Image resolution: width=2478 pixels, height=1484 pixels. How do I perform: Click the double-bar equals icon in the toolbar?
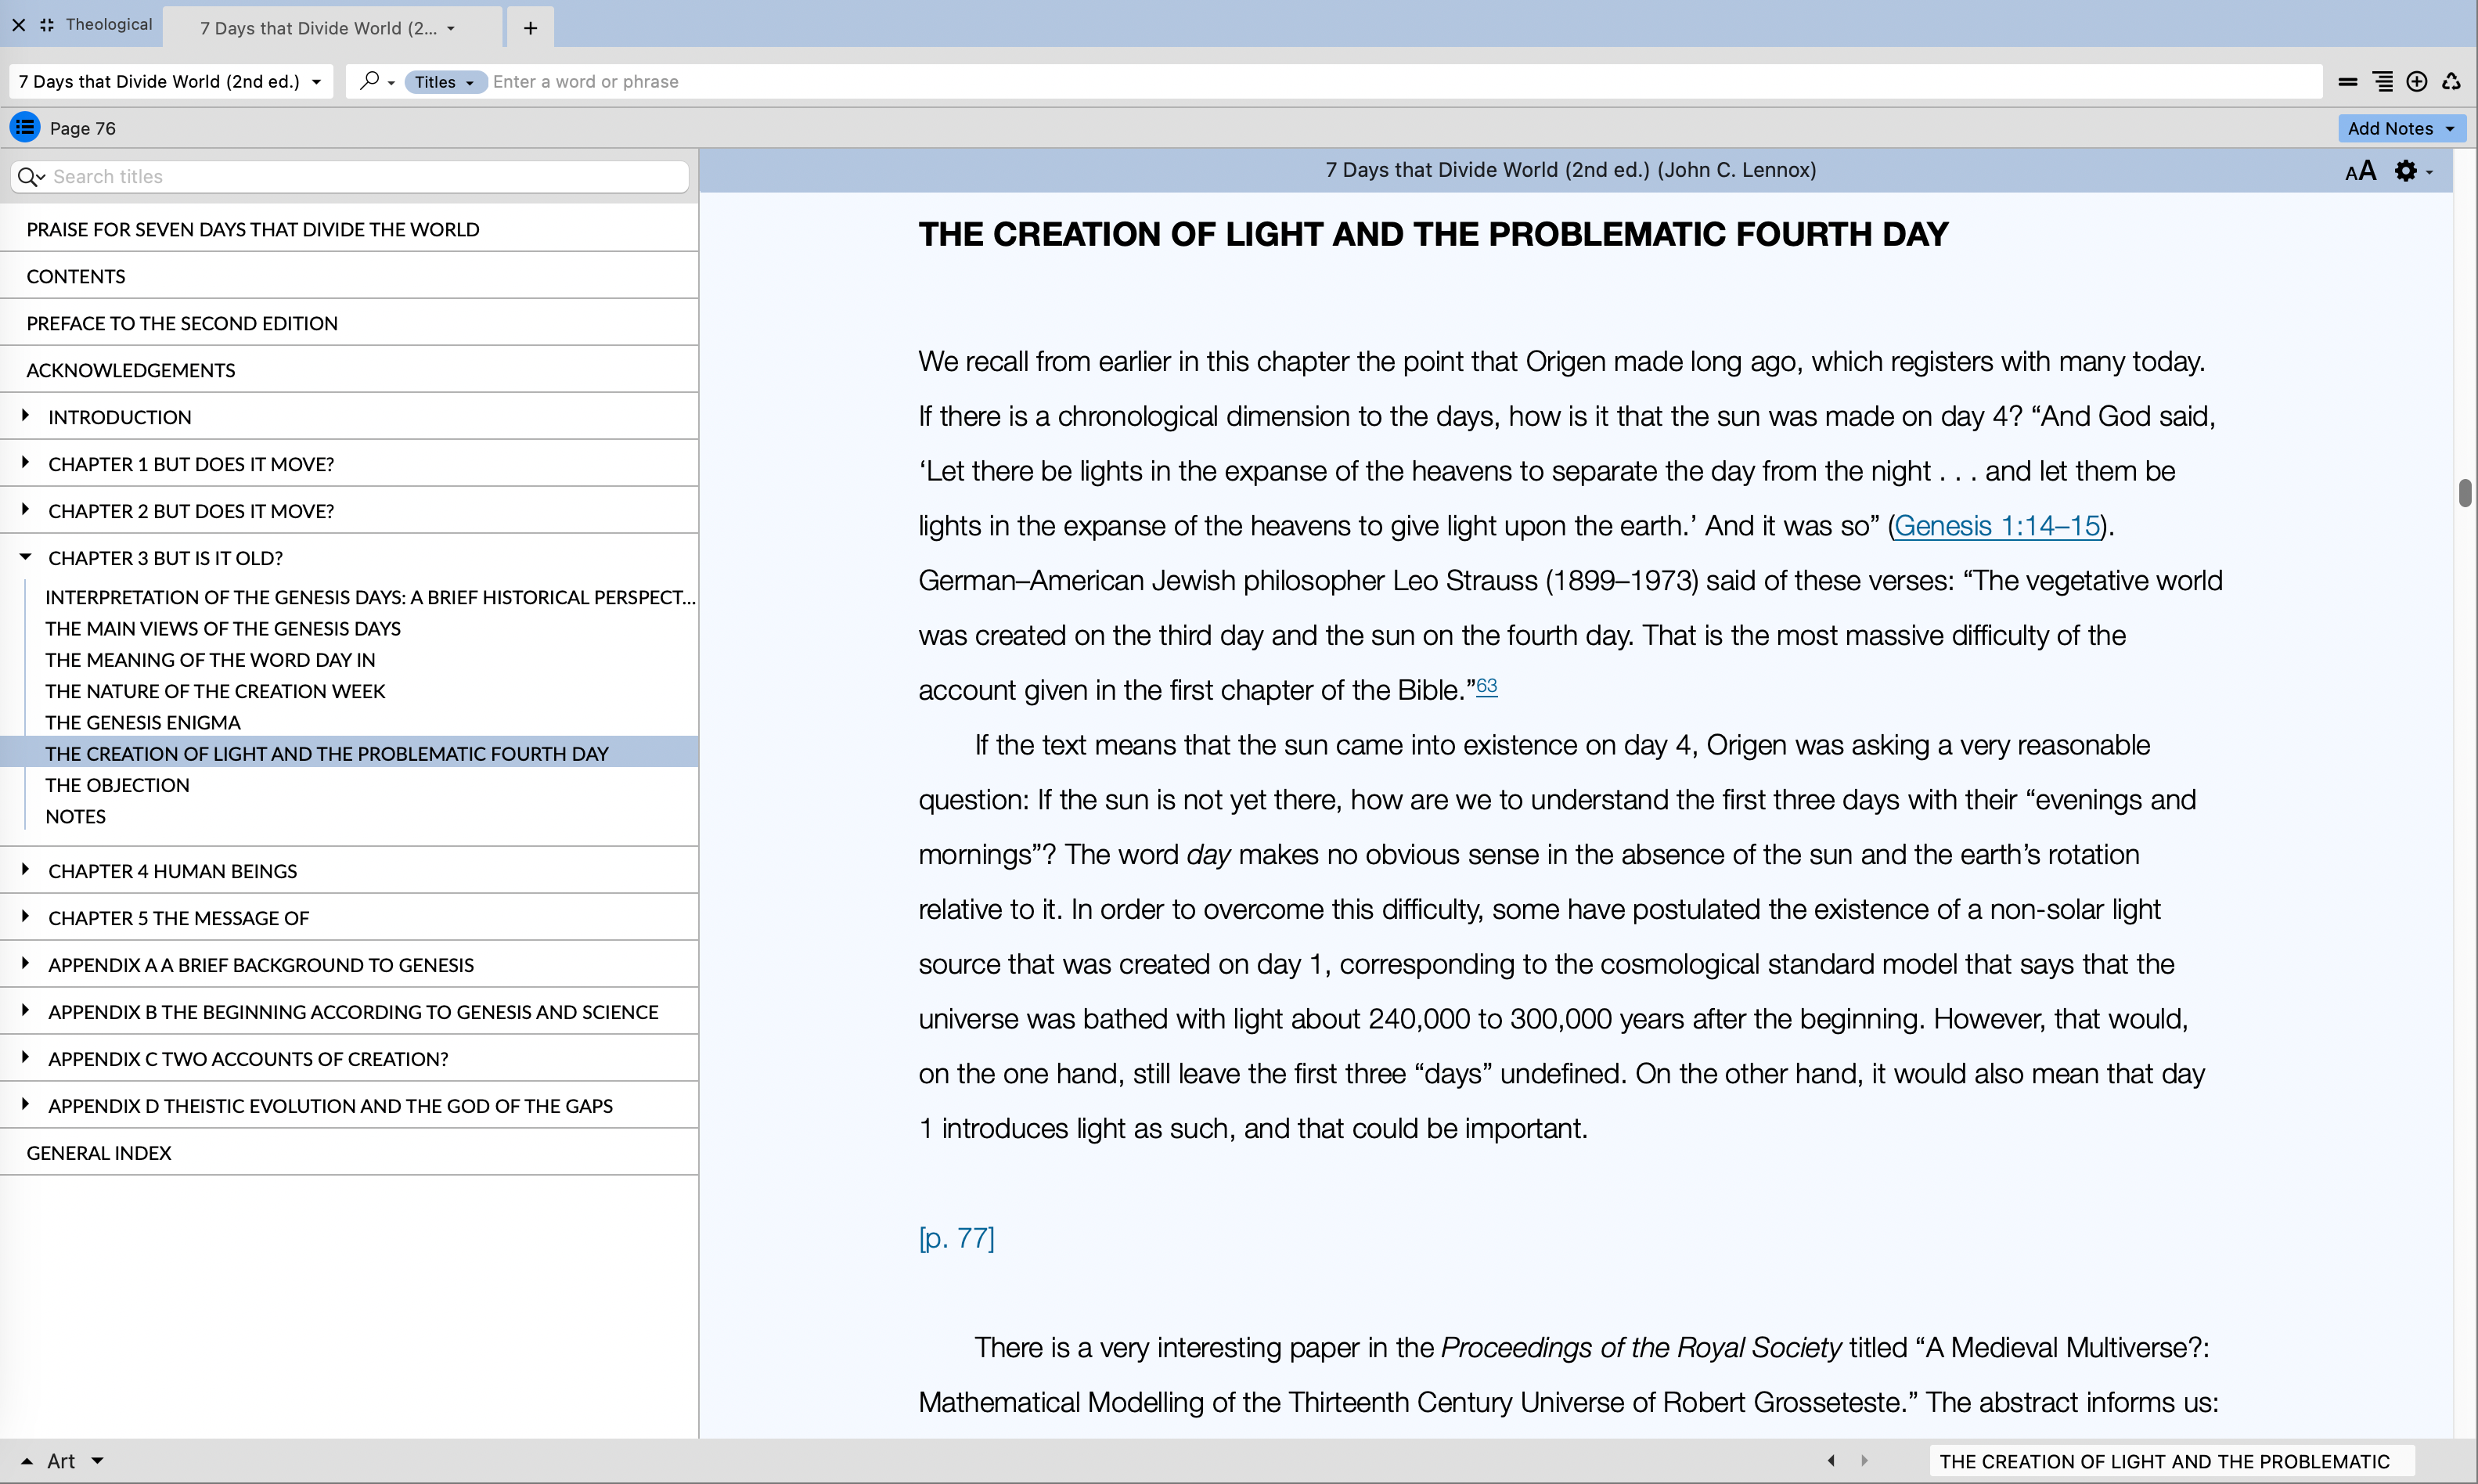click(2348, 82)
